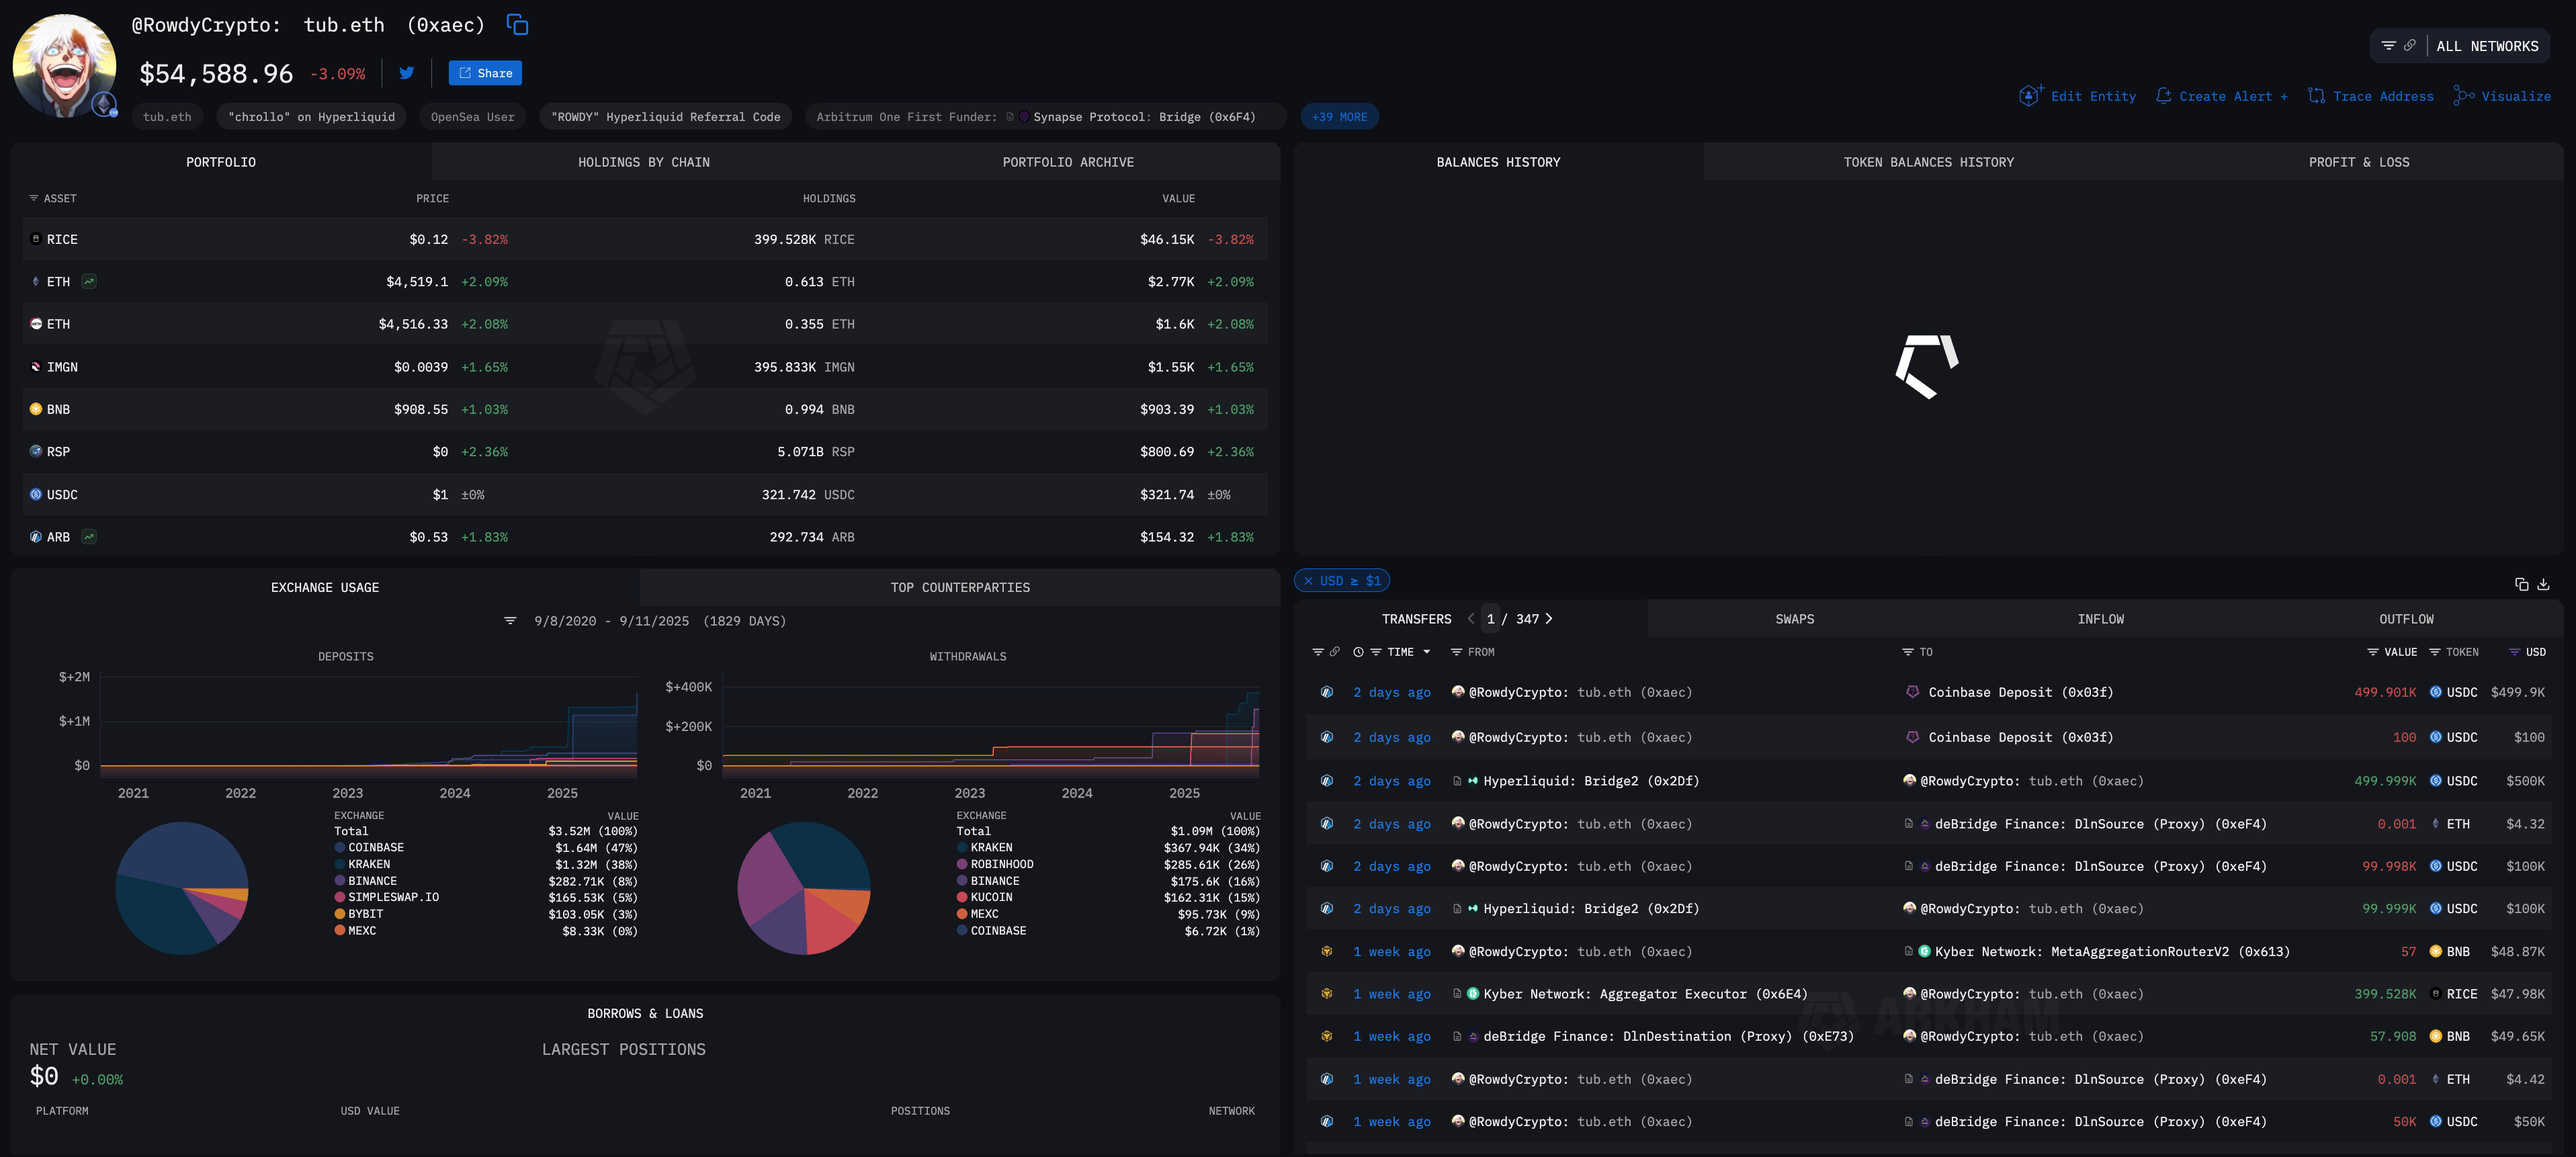
Task: Select the INFLOW tab
Action: [x=2100, y=619]
